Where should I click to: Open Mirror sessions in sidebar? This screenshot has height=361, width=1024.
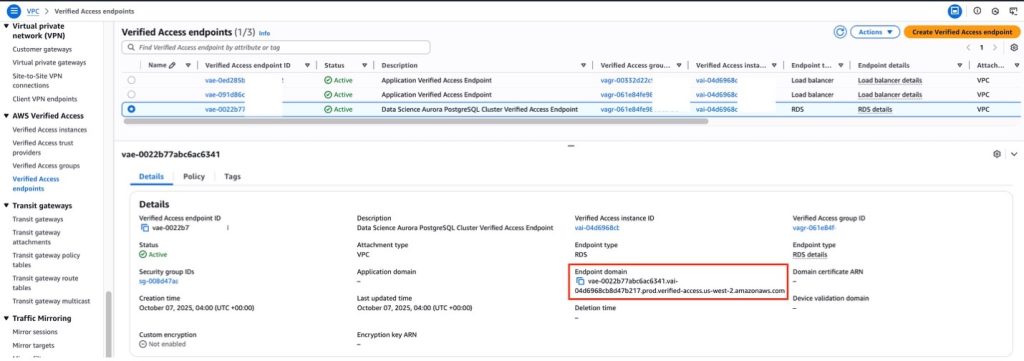tap(35, 332)
